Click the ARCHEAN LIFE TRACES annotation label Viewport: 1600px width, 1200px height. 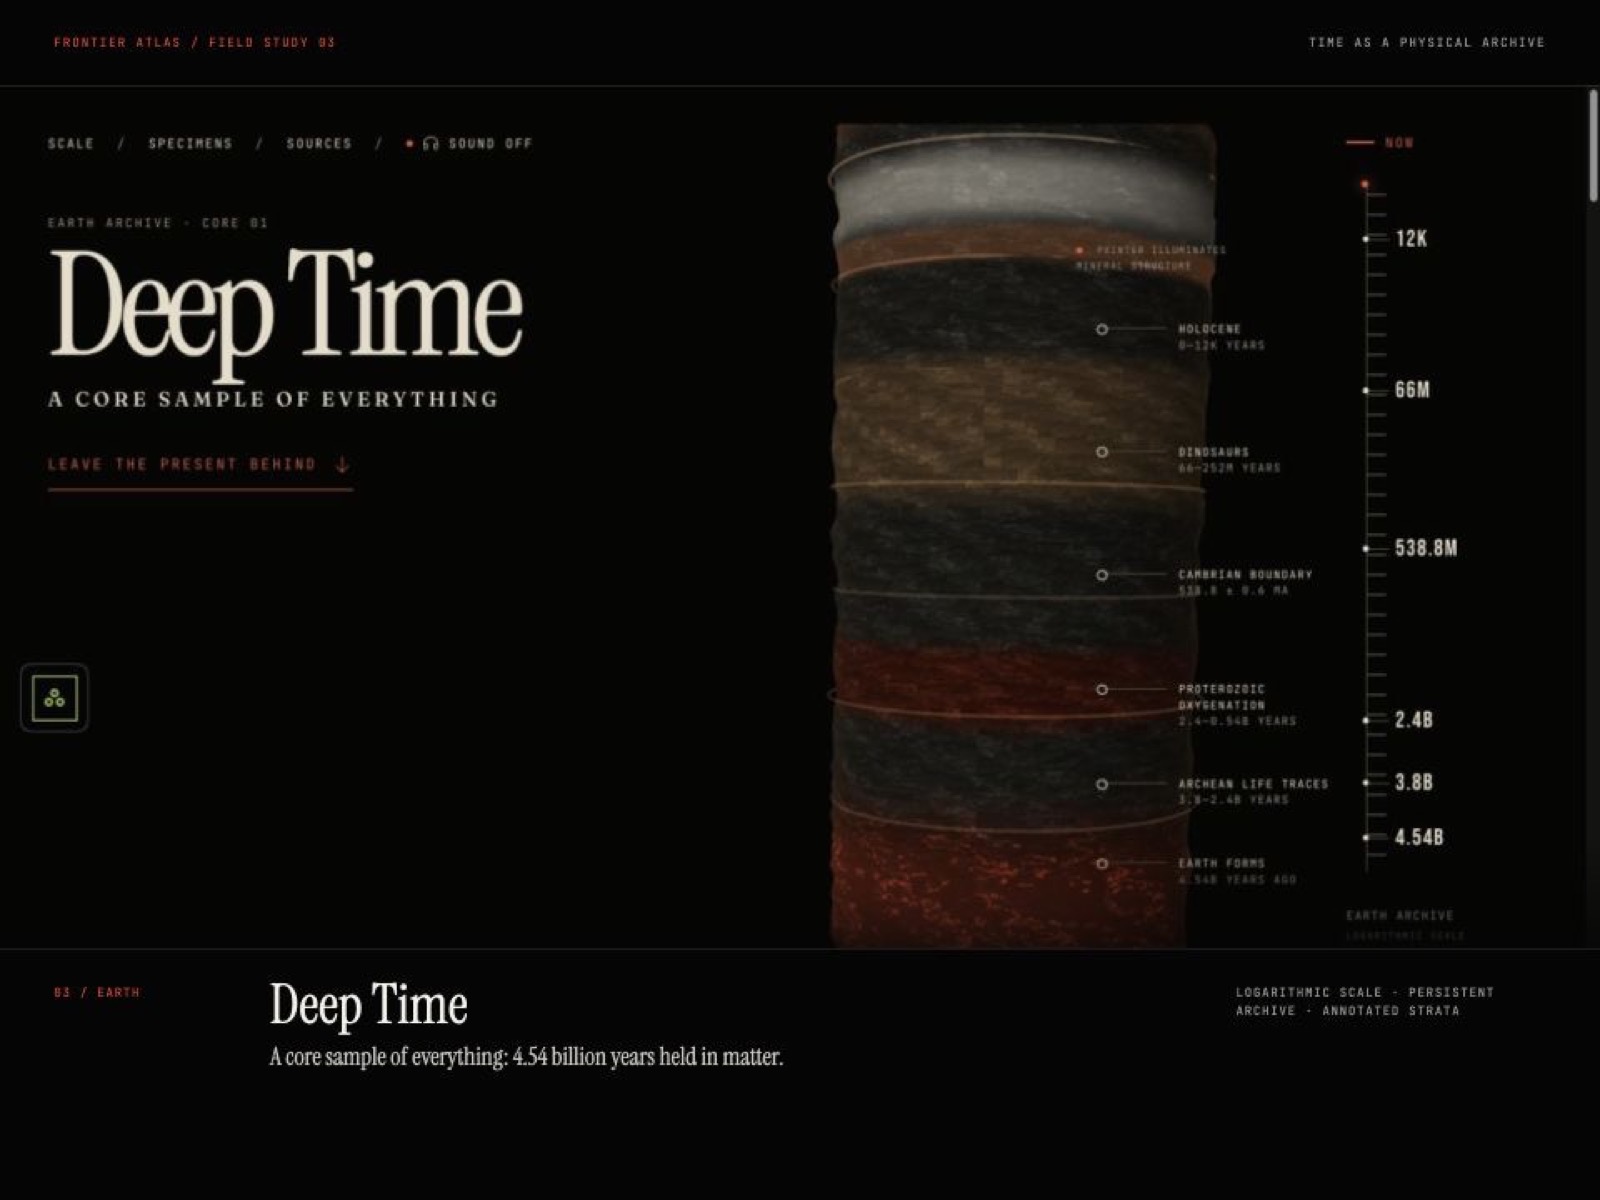(1253, 784)
